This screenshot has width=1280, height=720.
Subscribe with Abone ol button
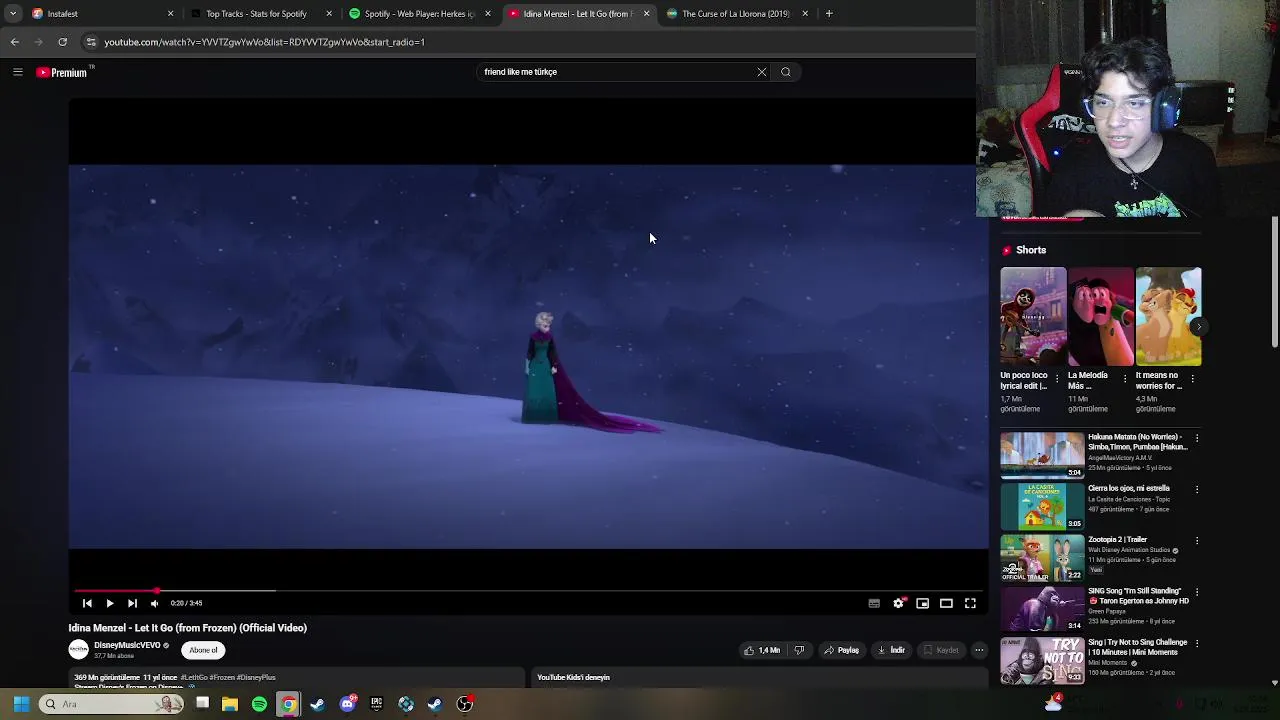(203, 650)
